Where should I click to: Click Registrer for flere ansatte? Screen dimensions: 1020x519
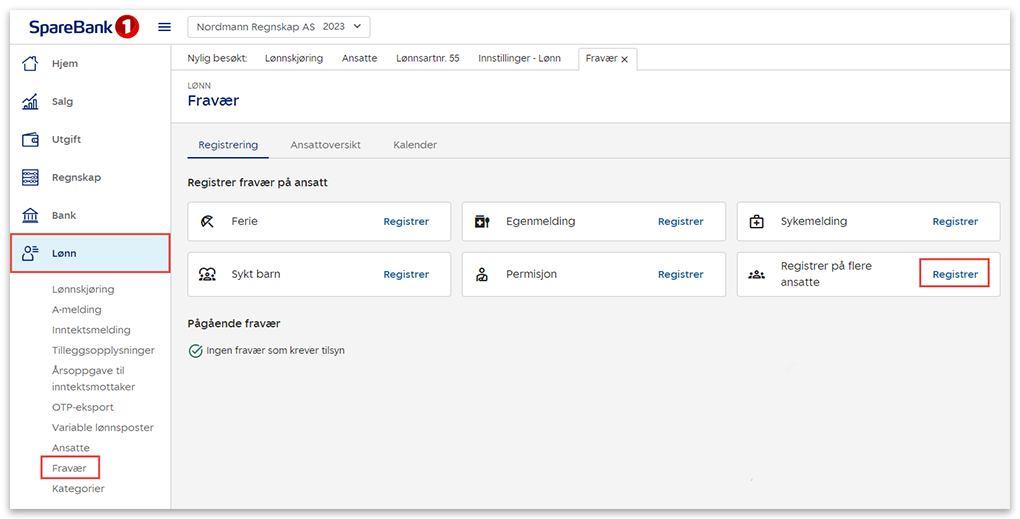tap(955, 274)
